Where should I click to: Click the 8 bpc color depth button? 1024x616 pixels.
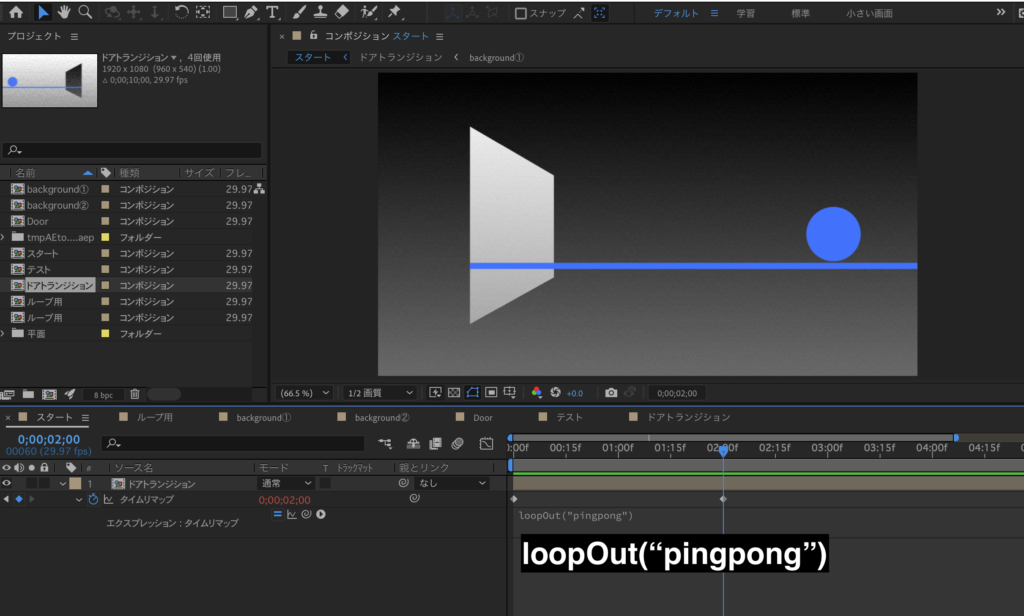tap(102, 394)
